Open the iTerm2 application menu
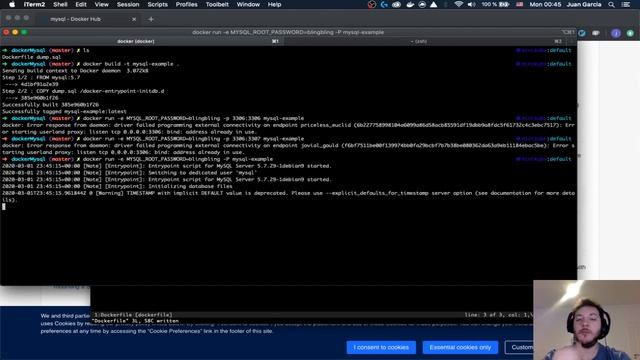This screenshot has width=640, height=360. (34, 4)
